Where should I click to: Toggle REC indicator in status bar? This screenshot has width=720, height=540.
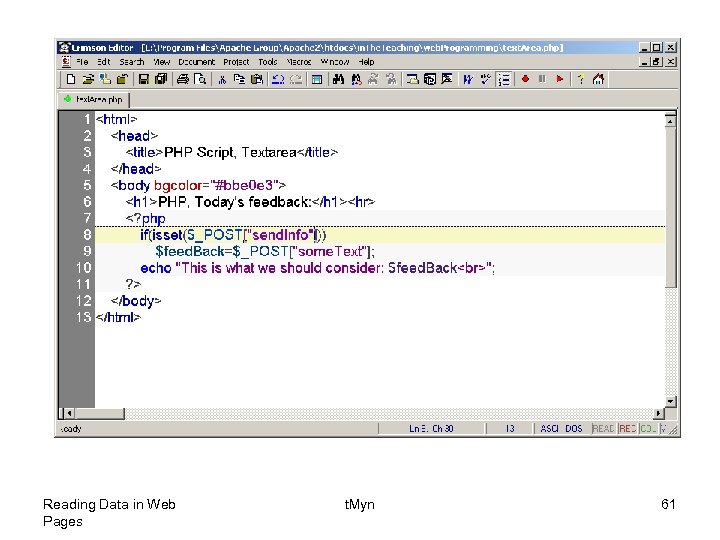tap(627, 428)
